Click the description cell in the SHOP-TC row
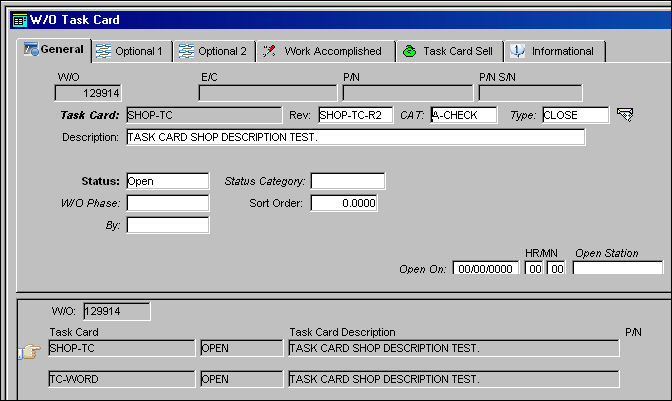This screenshot has height=401, width=672. (x=454, y=348)
